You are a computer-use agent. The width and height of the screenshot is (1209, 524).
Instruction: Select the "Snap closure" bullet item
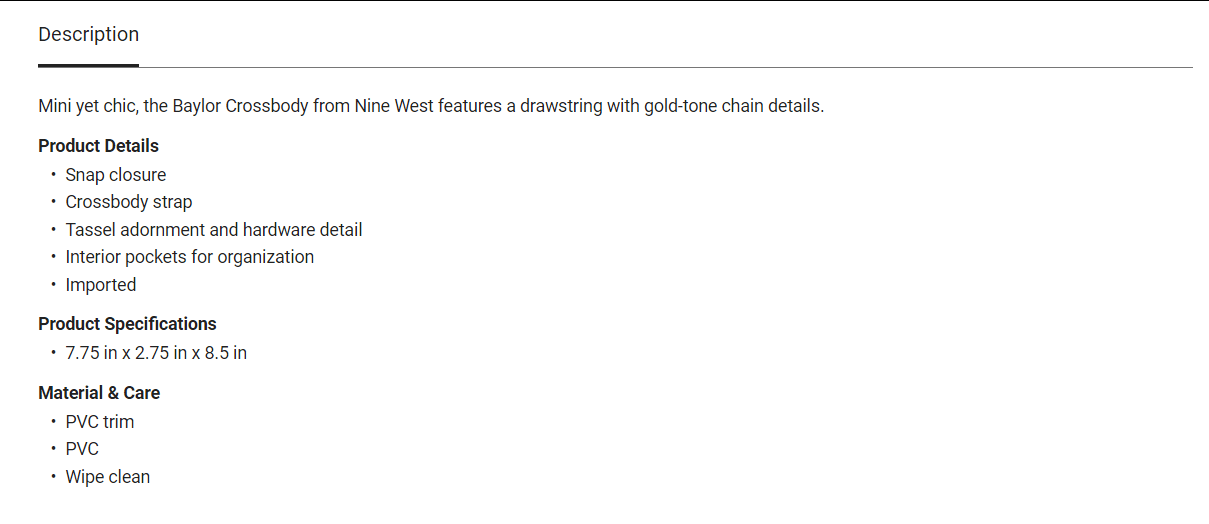tap(116, 175)
